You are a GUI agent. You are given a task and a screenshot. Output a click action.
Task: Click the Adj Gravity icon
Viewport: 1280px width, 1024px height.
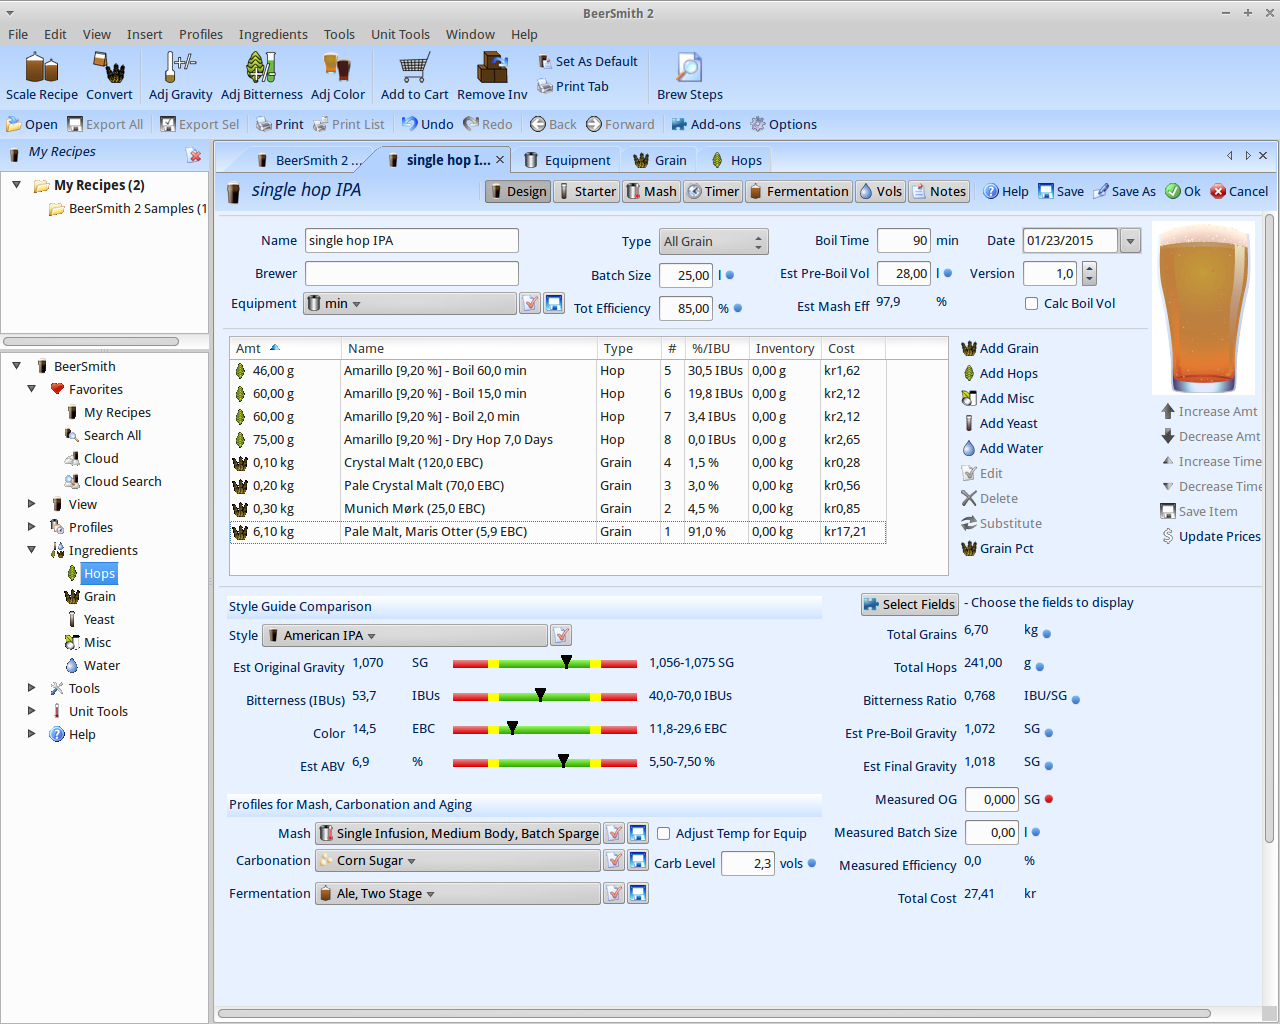point(180,76)
